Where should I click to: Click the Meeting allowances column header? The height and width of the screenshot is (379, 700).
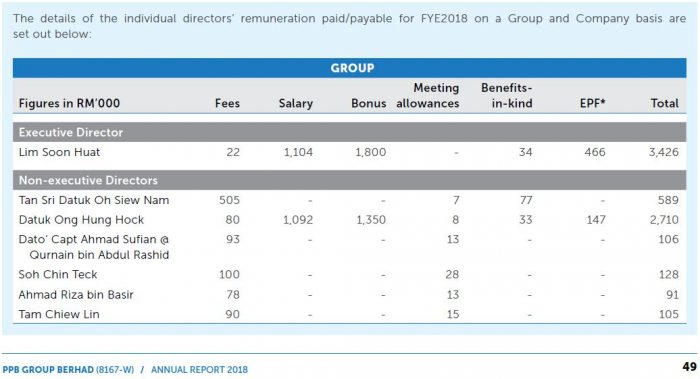click(x=428, y=96)
